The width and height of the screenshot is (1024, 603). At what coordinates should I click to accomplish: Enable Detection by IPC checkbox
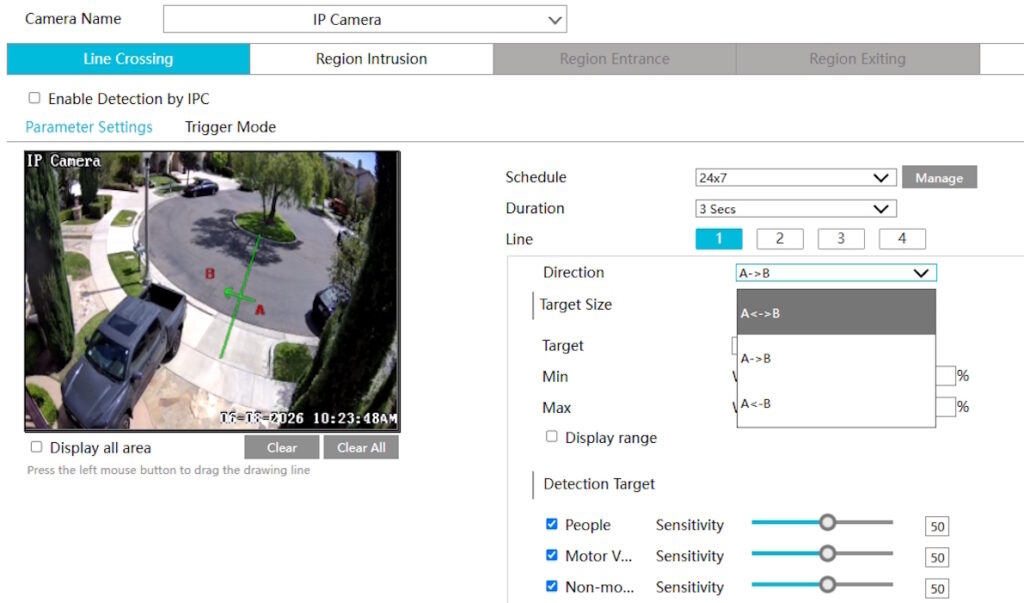(35, 98)
